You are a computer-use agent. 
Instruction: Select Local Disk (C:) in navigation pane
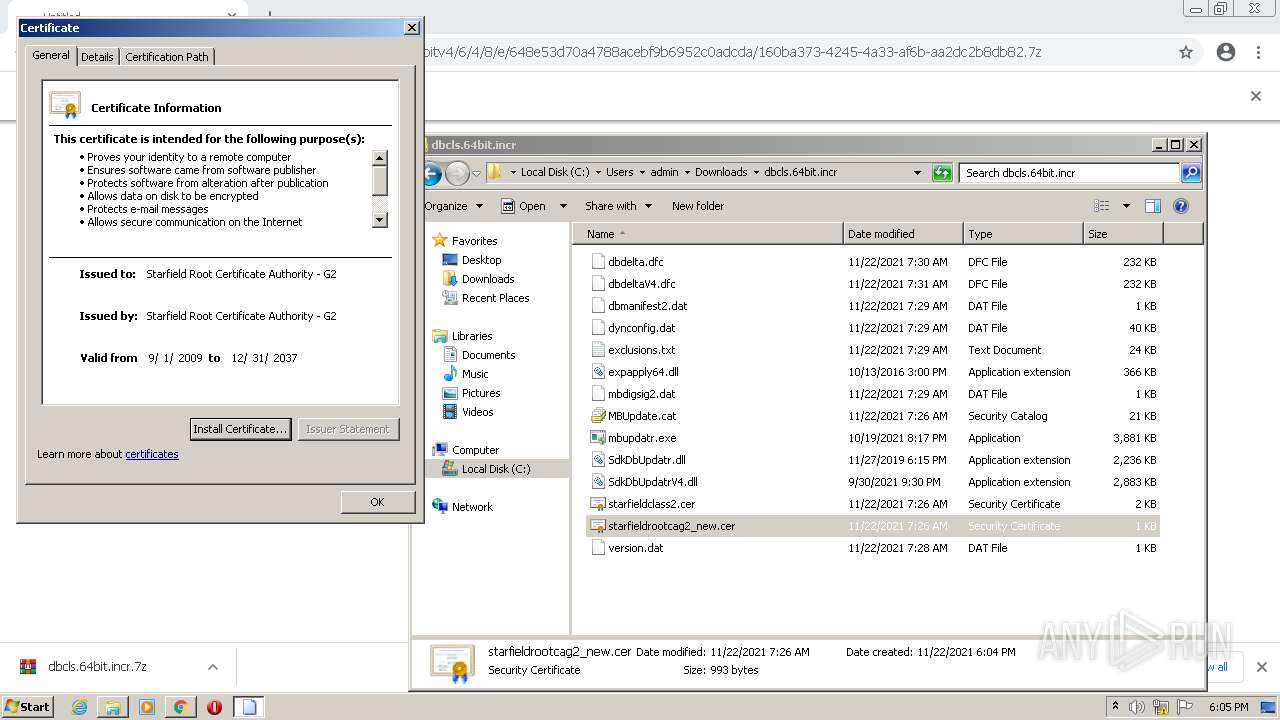495,469
